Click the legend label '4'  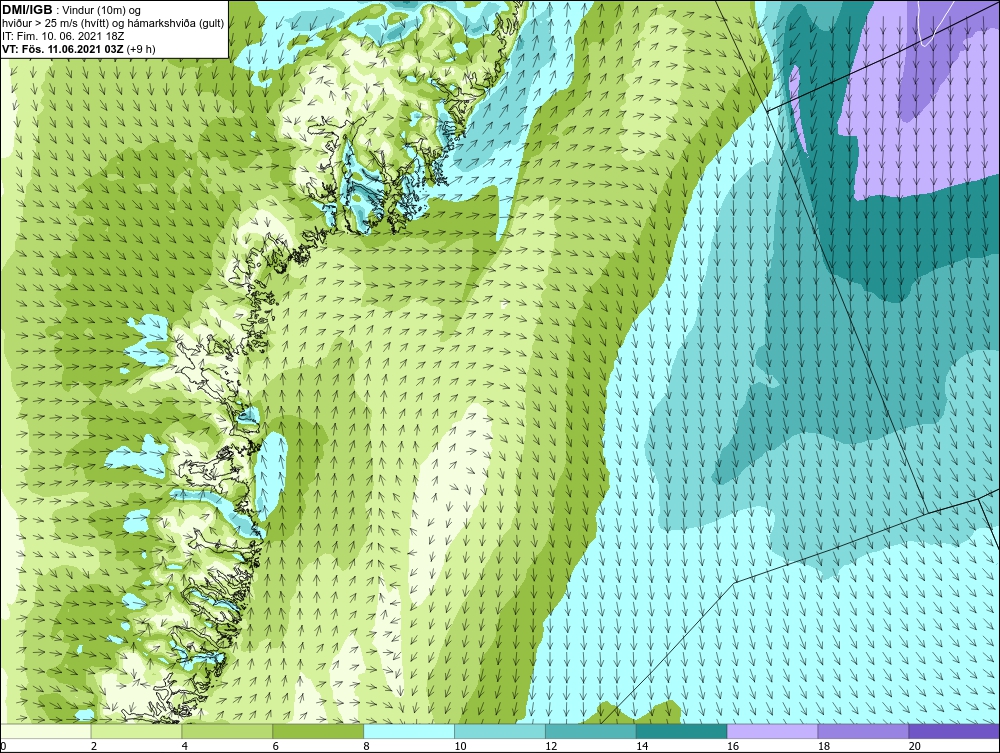click(x=184, y=746)
